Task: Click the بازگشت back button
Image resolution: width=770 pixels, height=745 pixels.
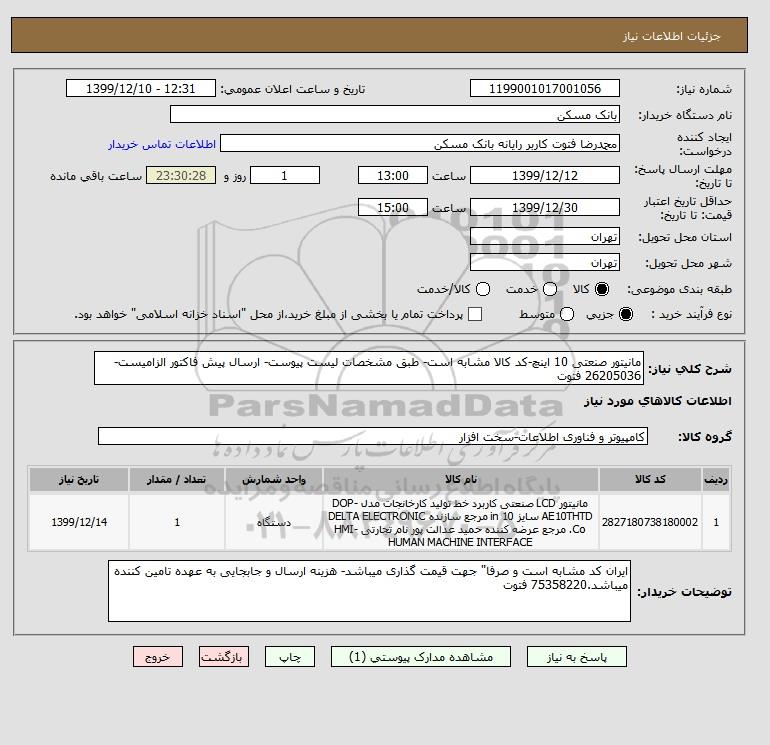Action: 224,657
